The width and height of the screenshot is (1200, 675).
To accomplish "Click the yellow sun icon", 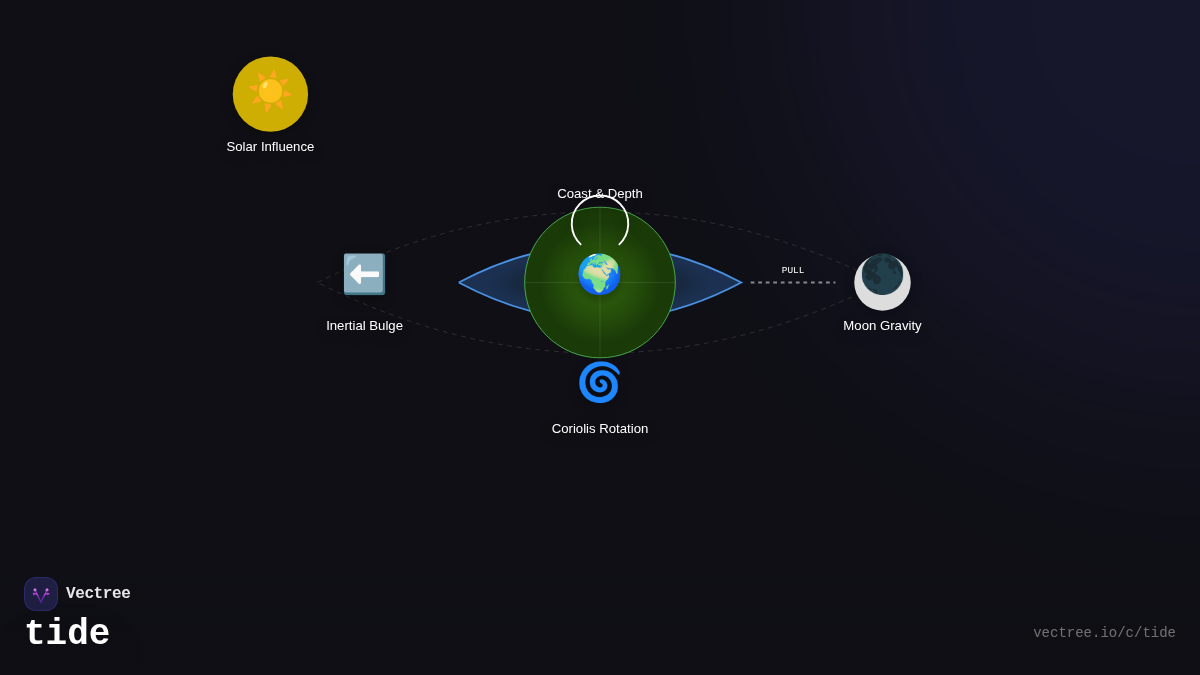I will tap(270, 94).
